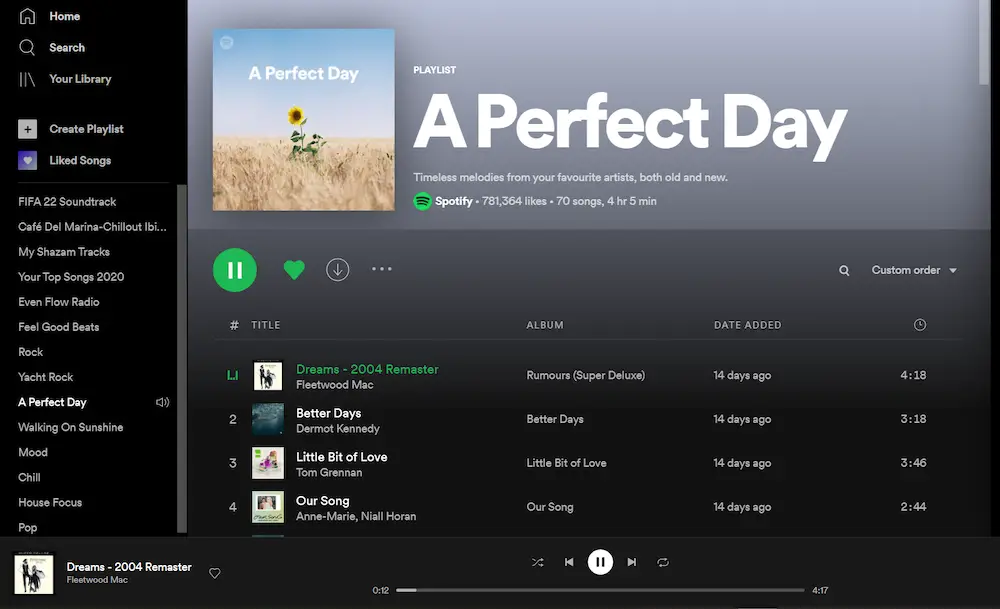This screenshot has width=1000, height=609.
Task: Open Your Library icon
Action: tap(27, 79)
